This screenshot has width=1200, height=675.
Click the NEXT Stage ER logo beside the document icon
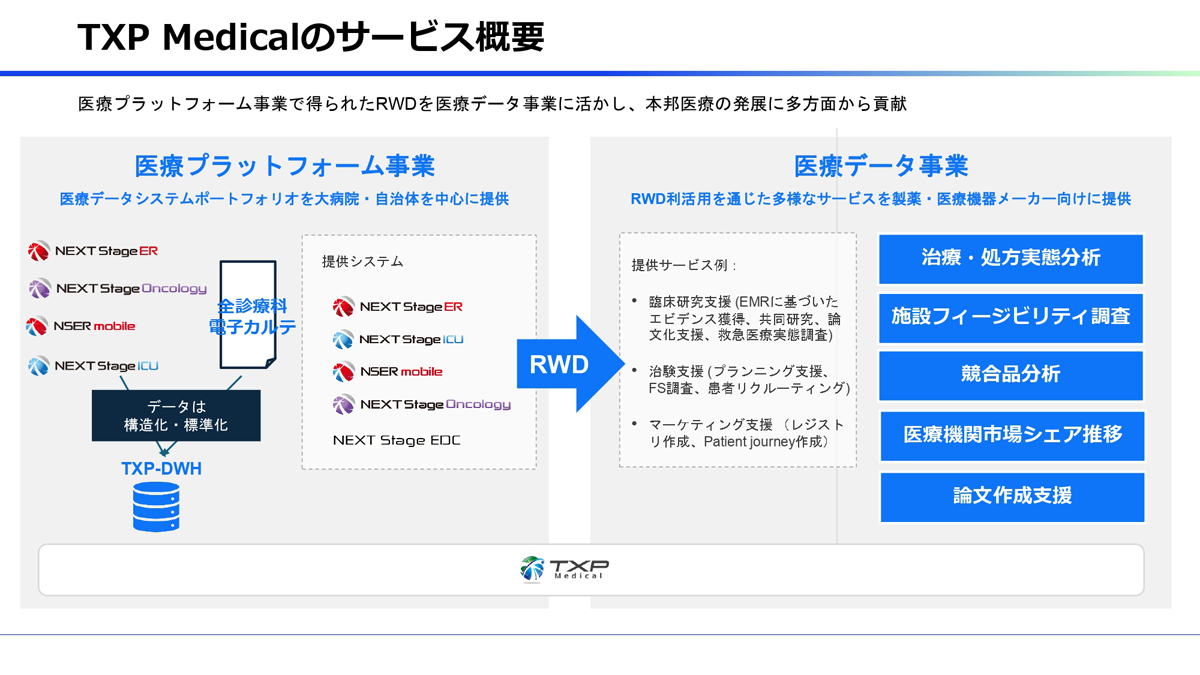[93, 251]
